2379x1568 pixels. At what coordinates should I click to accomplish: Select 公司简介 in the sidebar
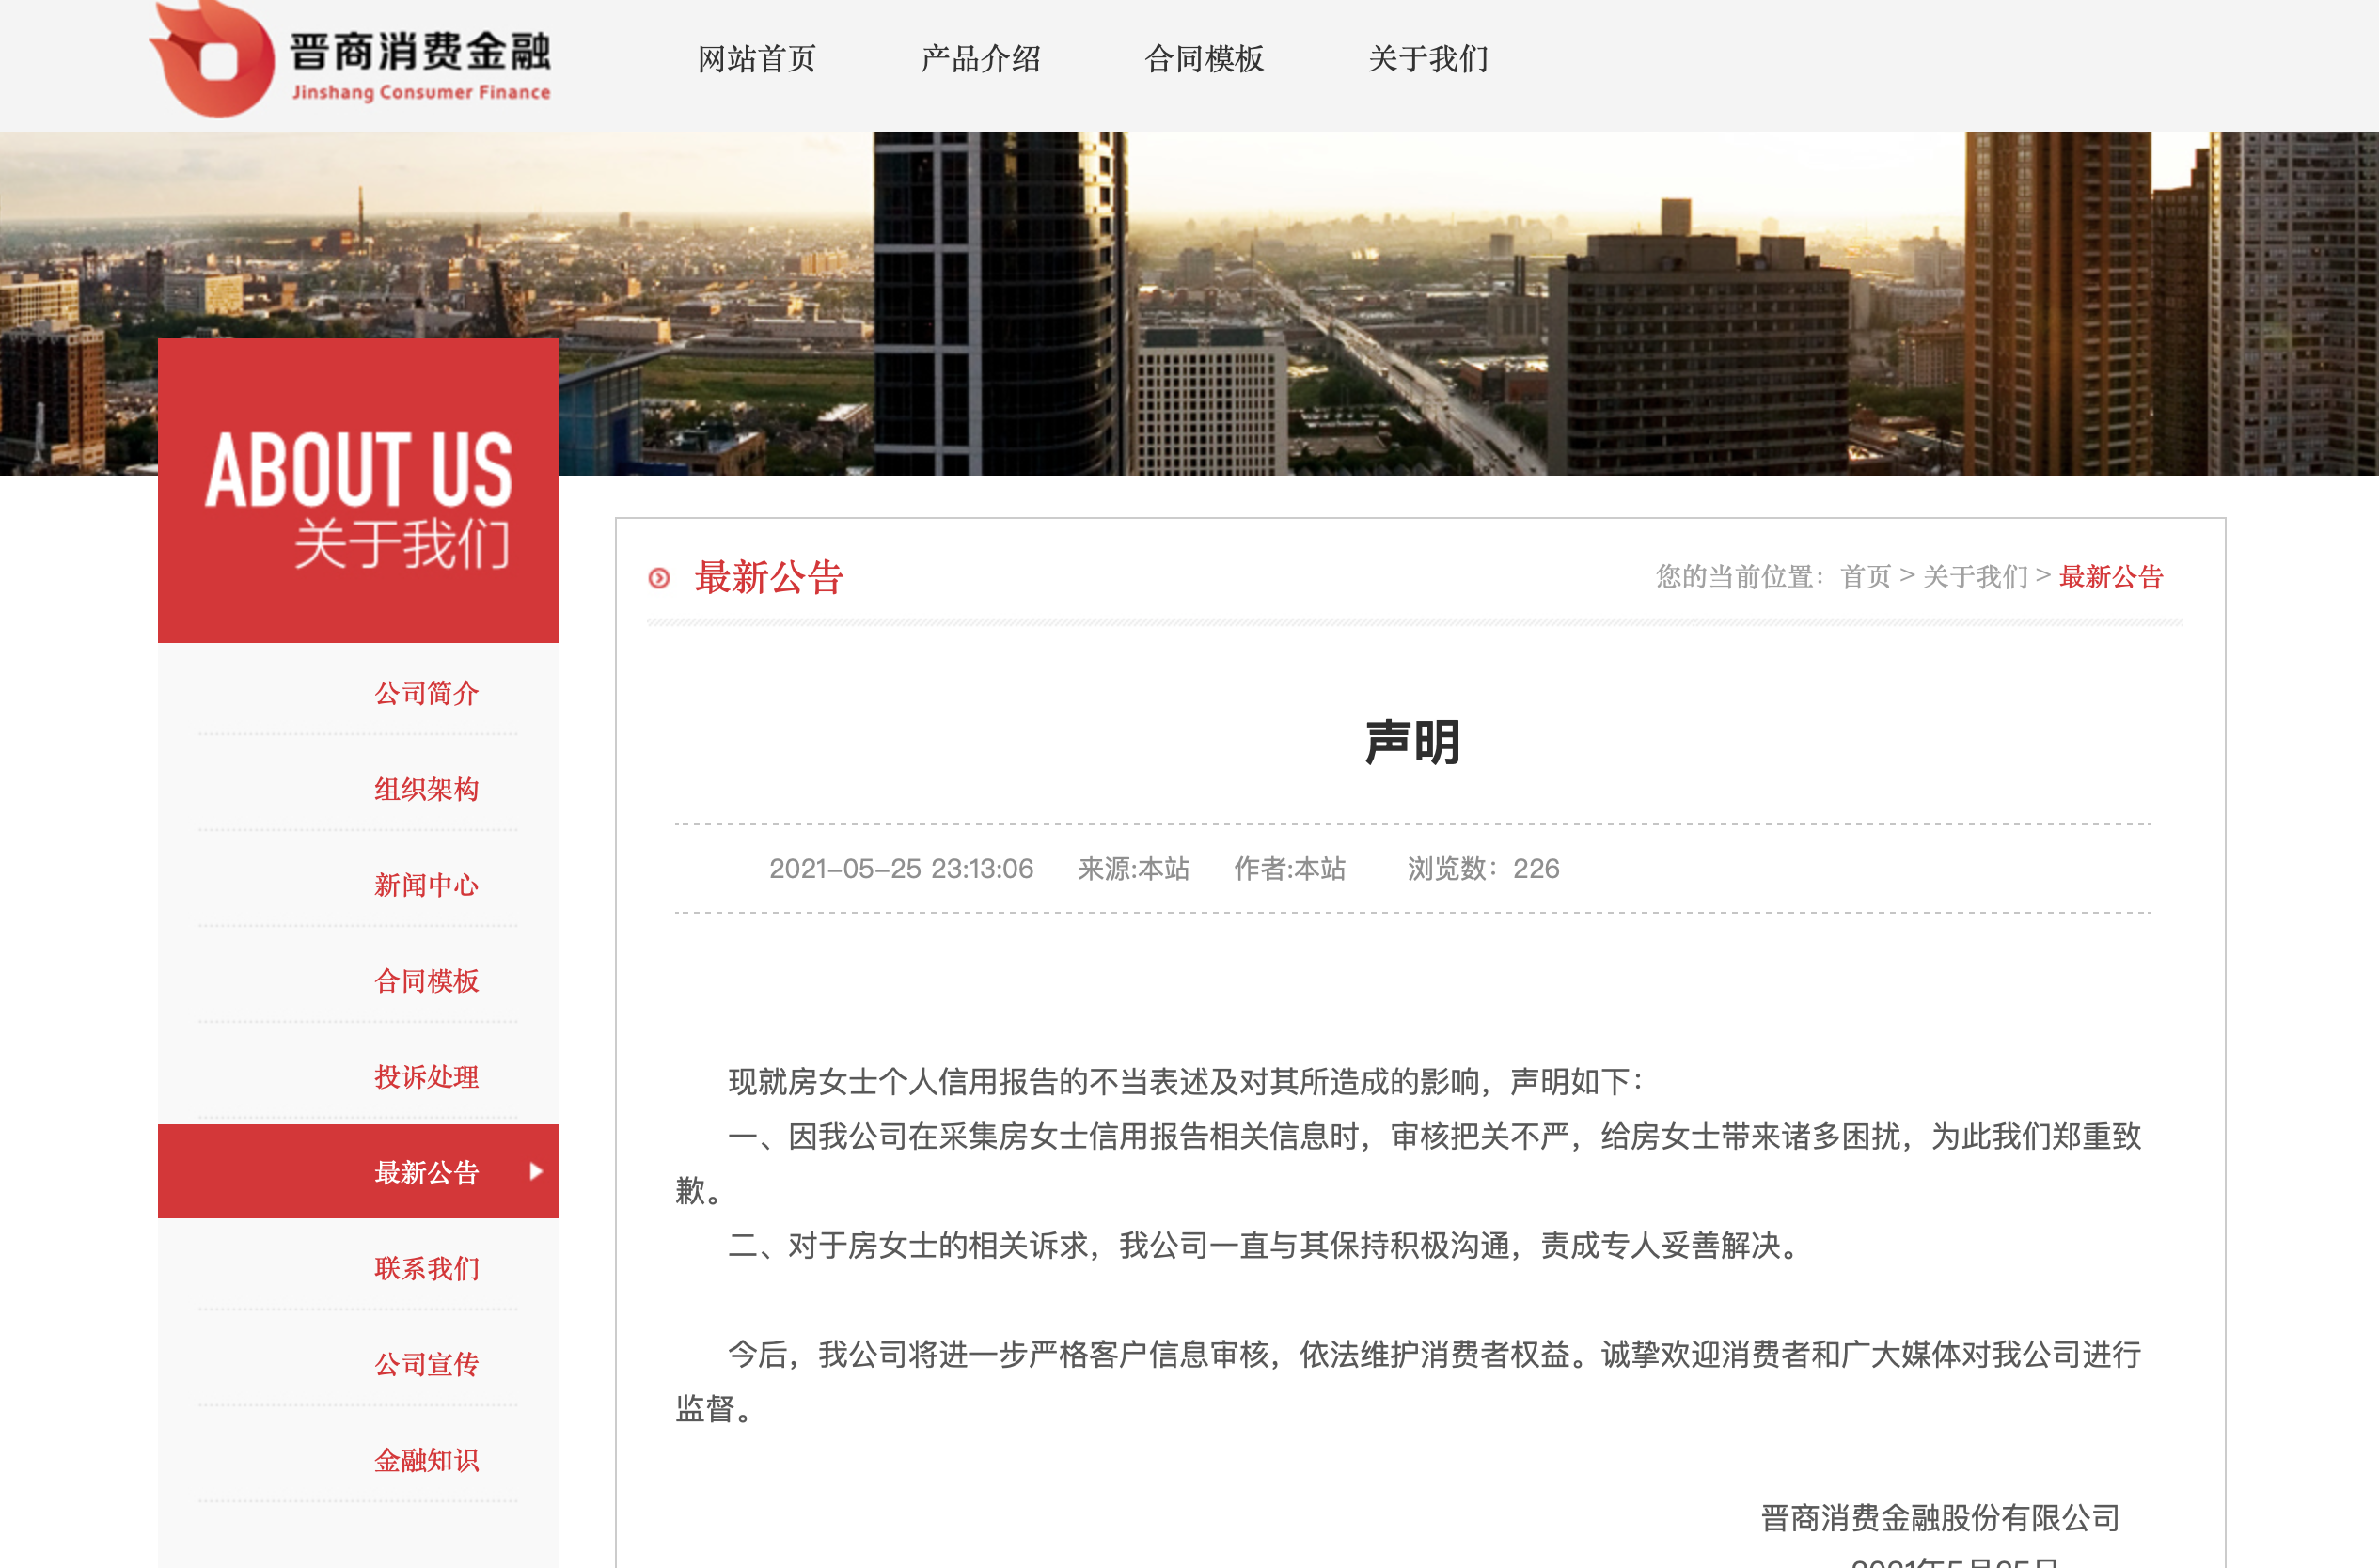[x=427, y=693]
